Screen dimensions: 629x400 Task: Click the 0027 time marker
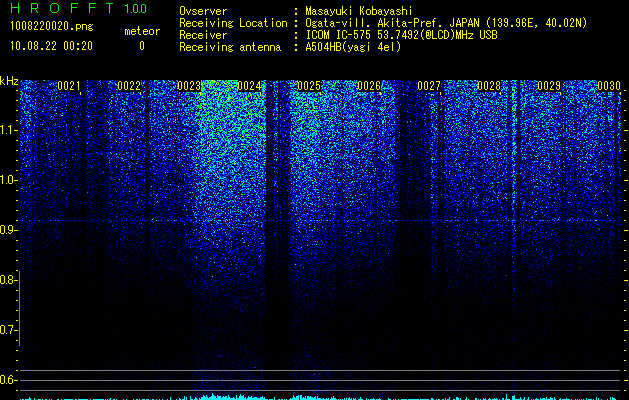point(429,86)
